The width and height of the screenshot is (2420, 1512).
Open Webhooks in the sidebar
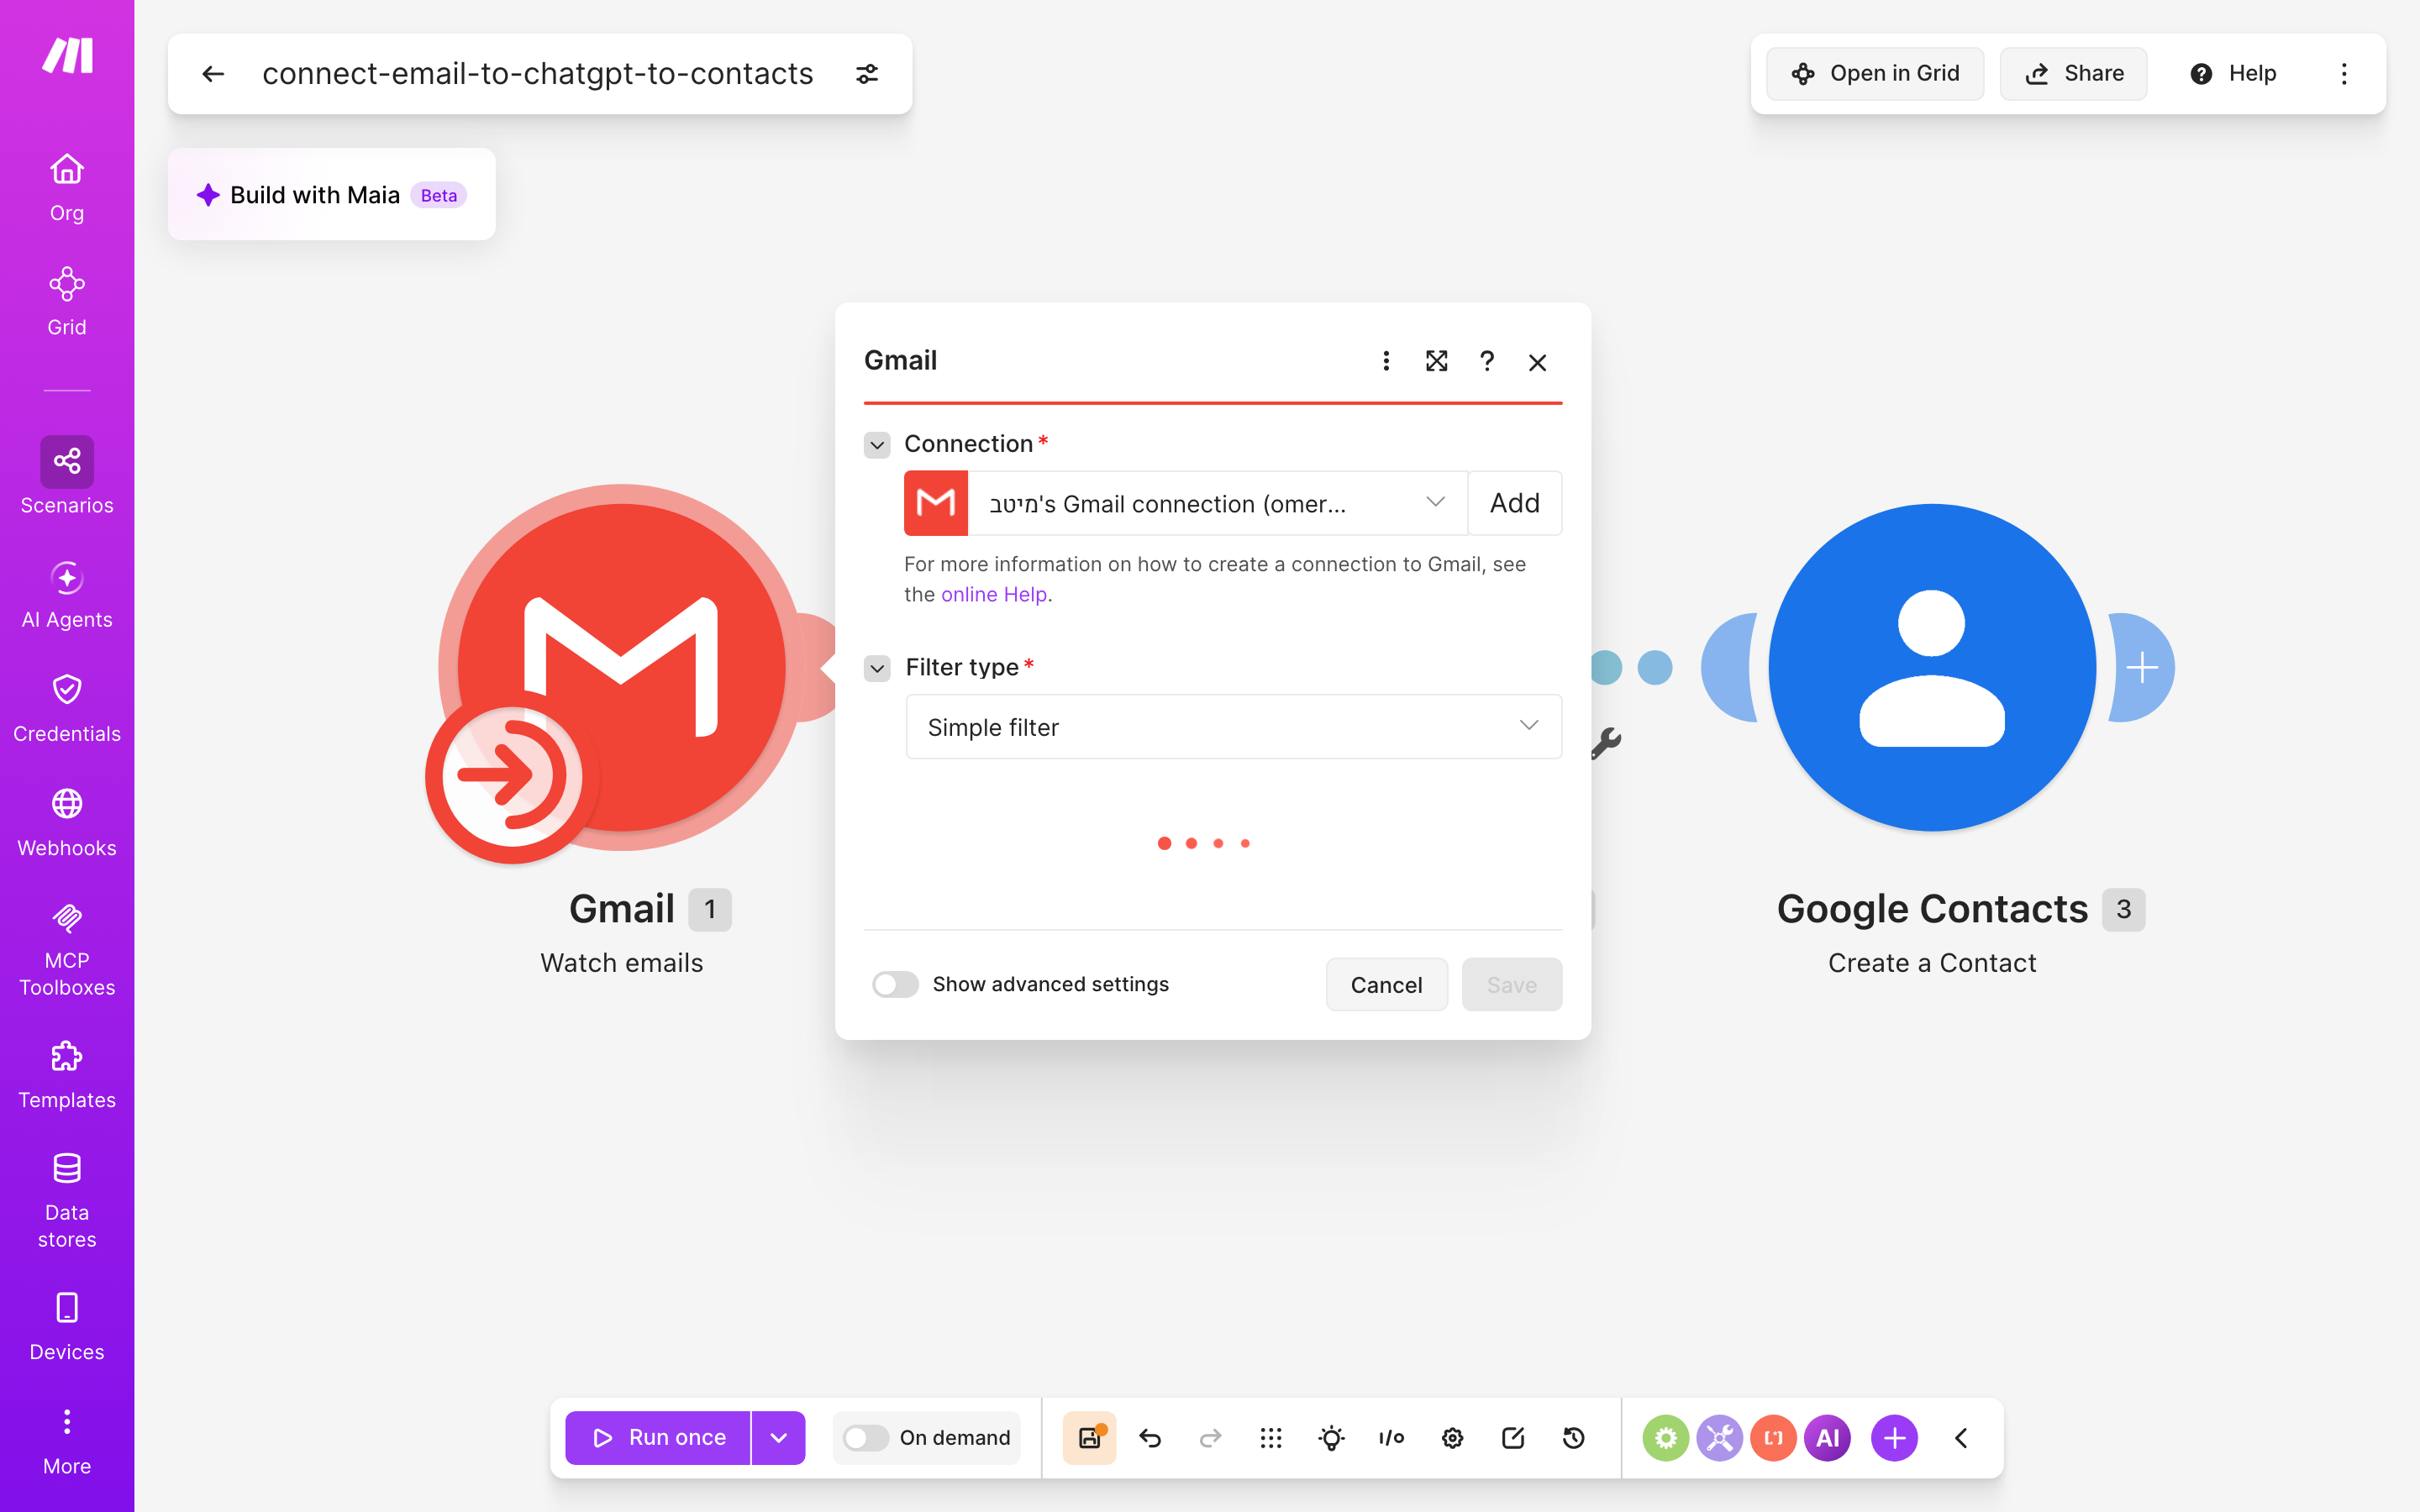[67, 823]
